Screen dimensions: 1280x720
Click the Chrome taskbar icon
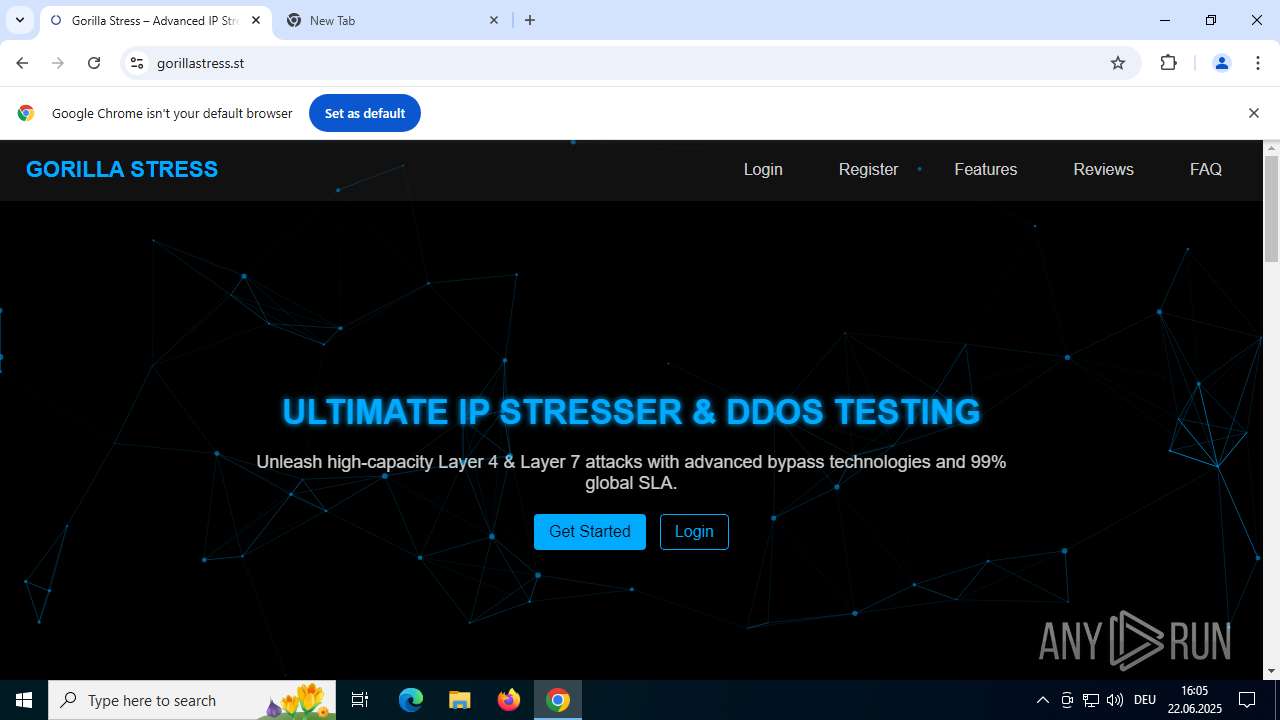558,700
